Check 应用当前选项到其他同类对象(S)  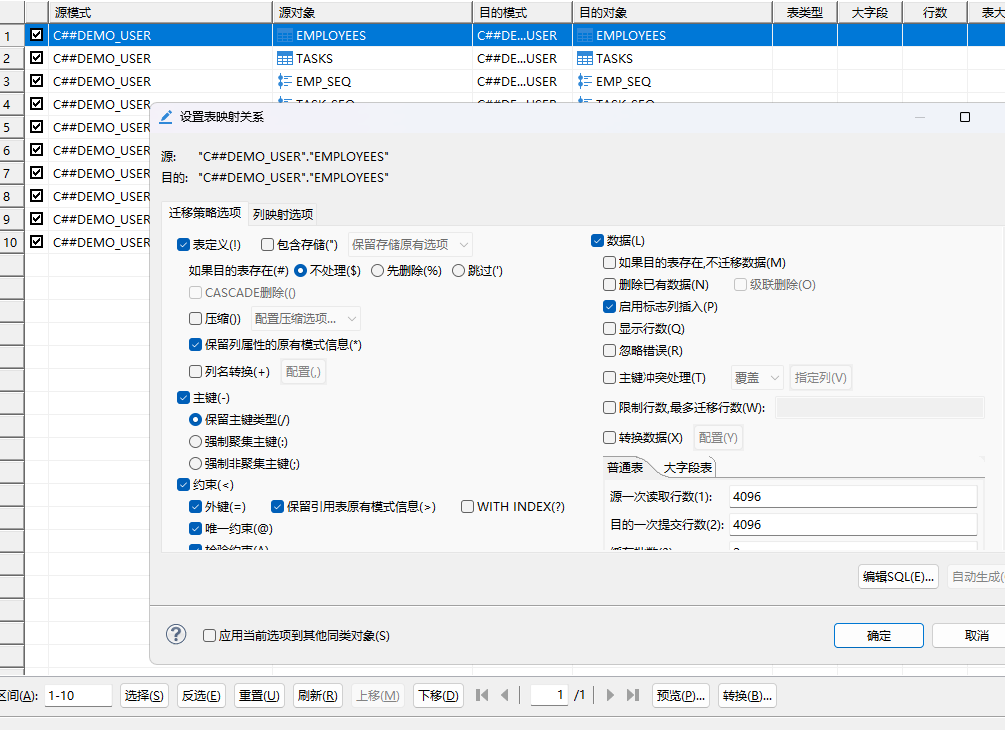(x=209, y=634)
